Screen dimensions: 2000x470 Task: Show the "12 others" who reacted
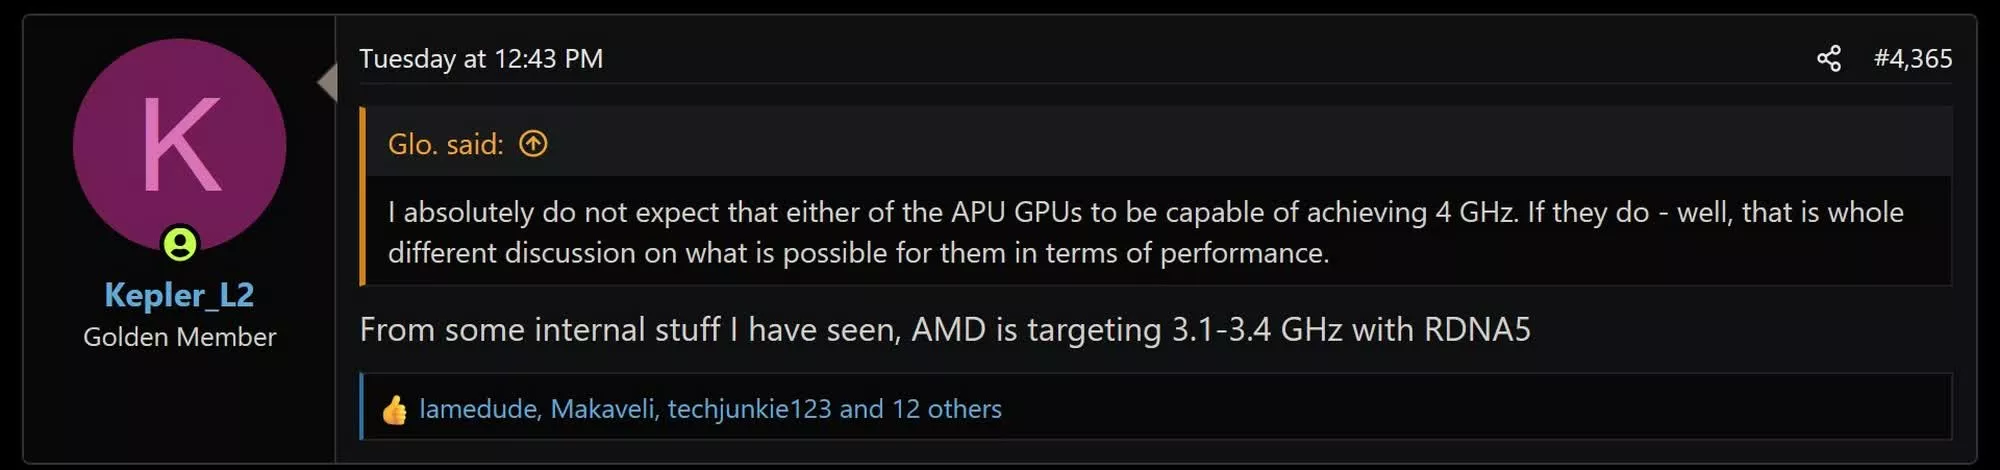pyautogui.click(x=947, y=409)
